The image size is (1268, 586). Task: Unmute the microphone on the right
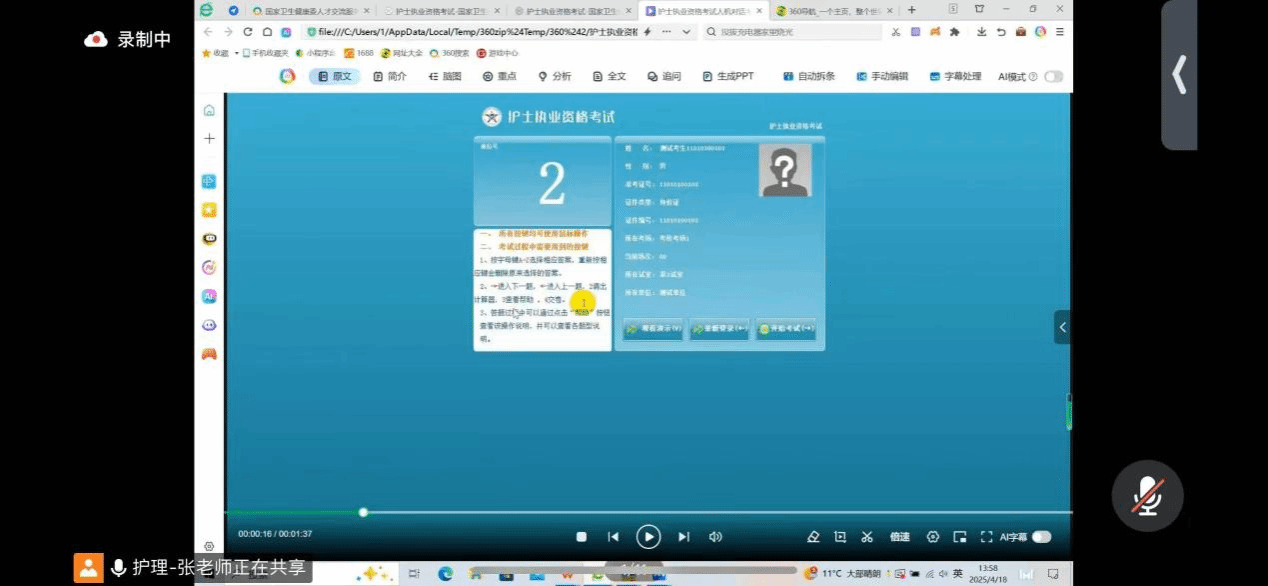click(1147, 496)
